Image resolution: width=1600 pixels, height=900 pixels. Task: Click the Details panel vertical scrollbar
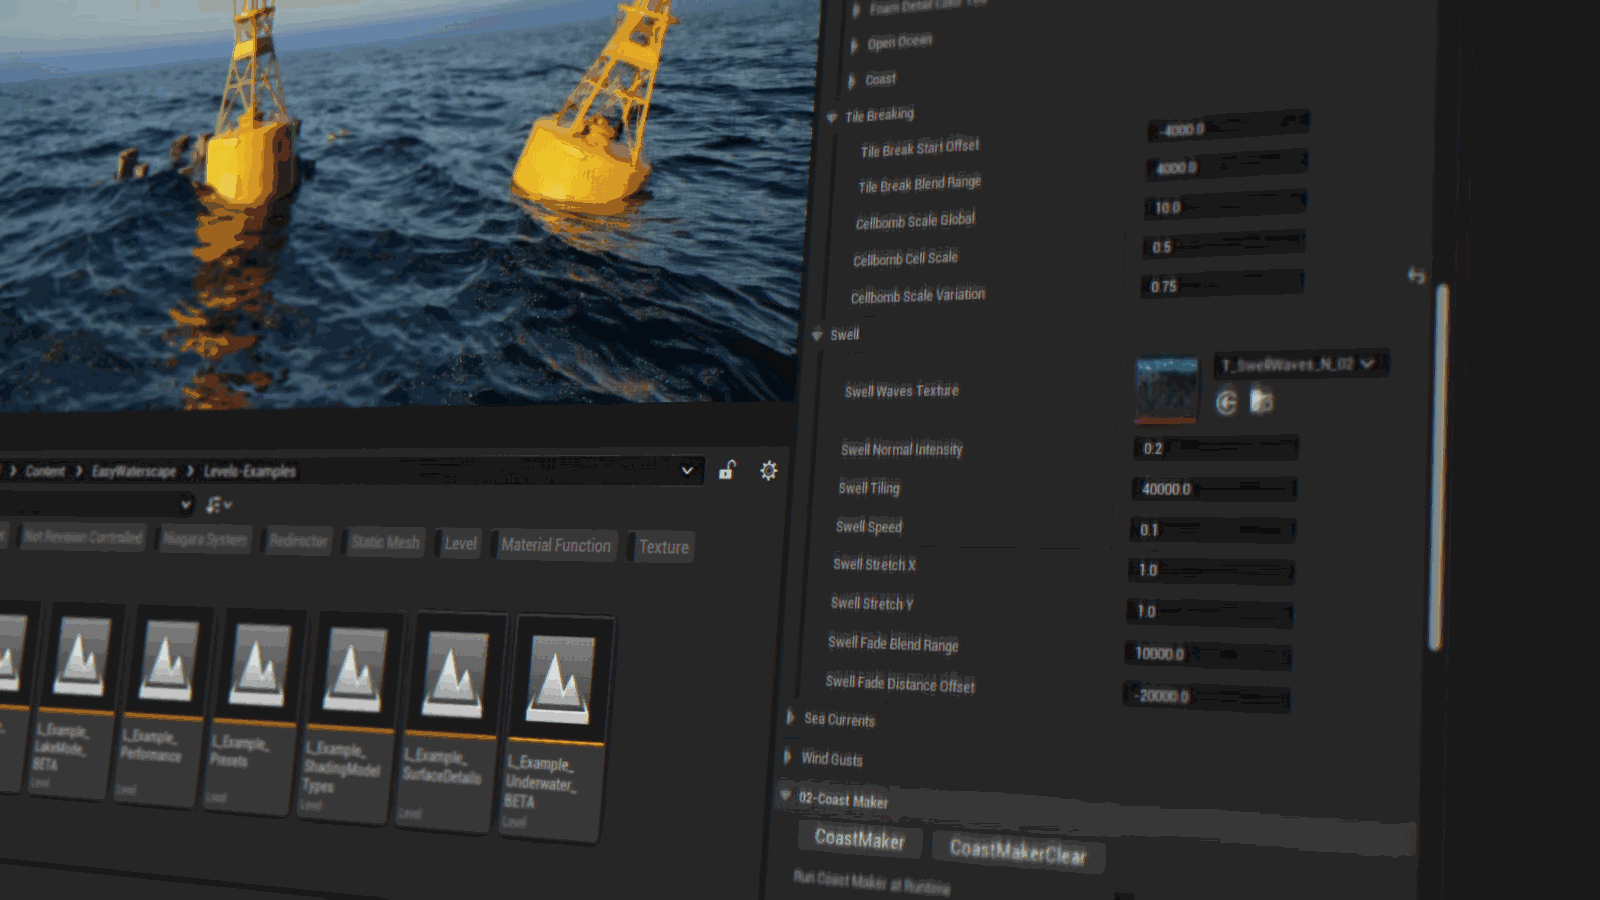point(1440,467)
